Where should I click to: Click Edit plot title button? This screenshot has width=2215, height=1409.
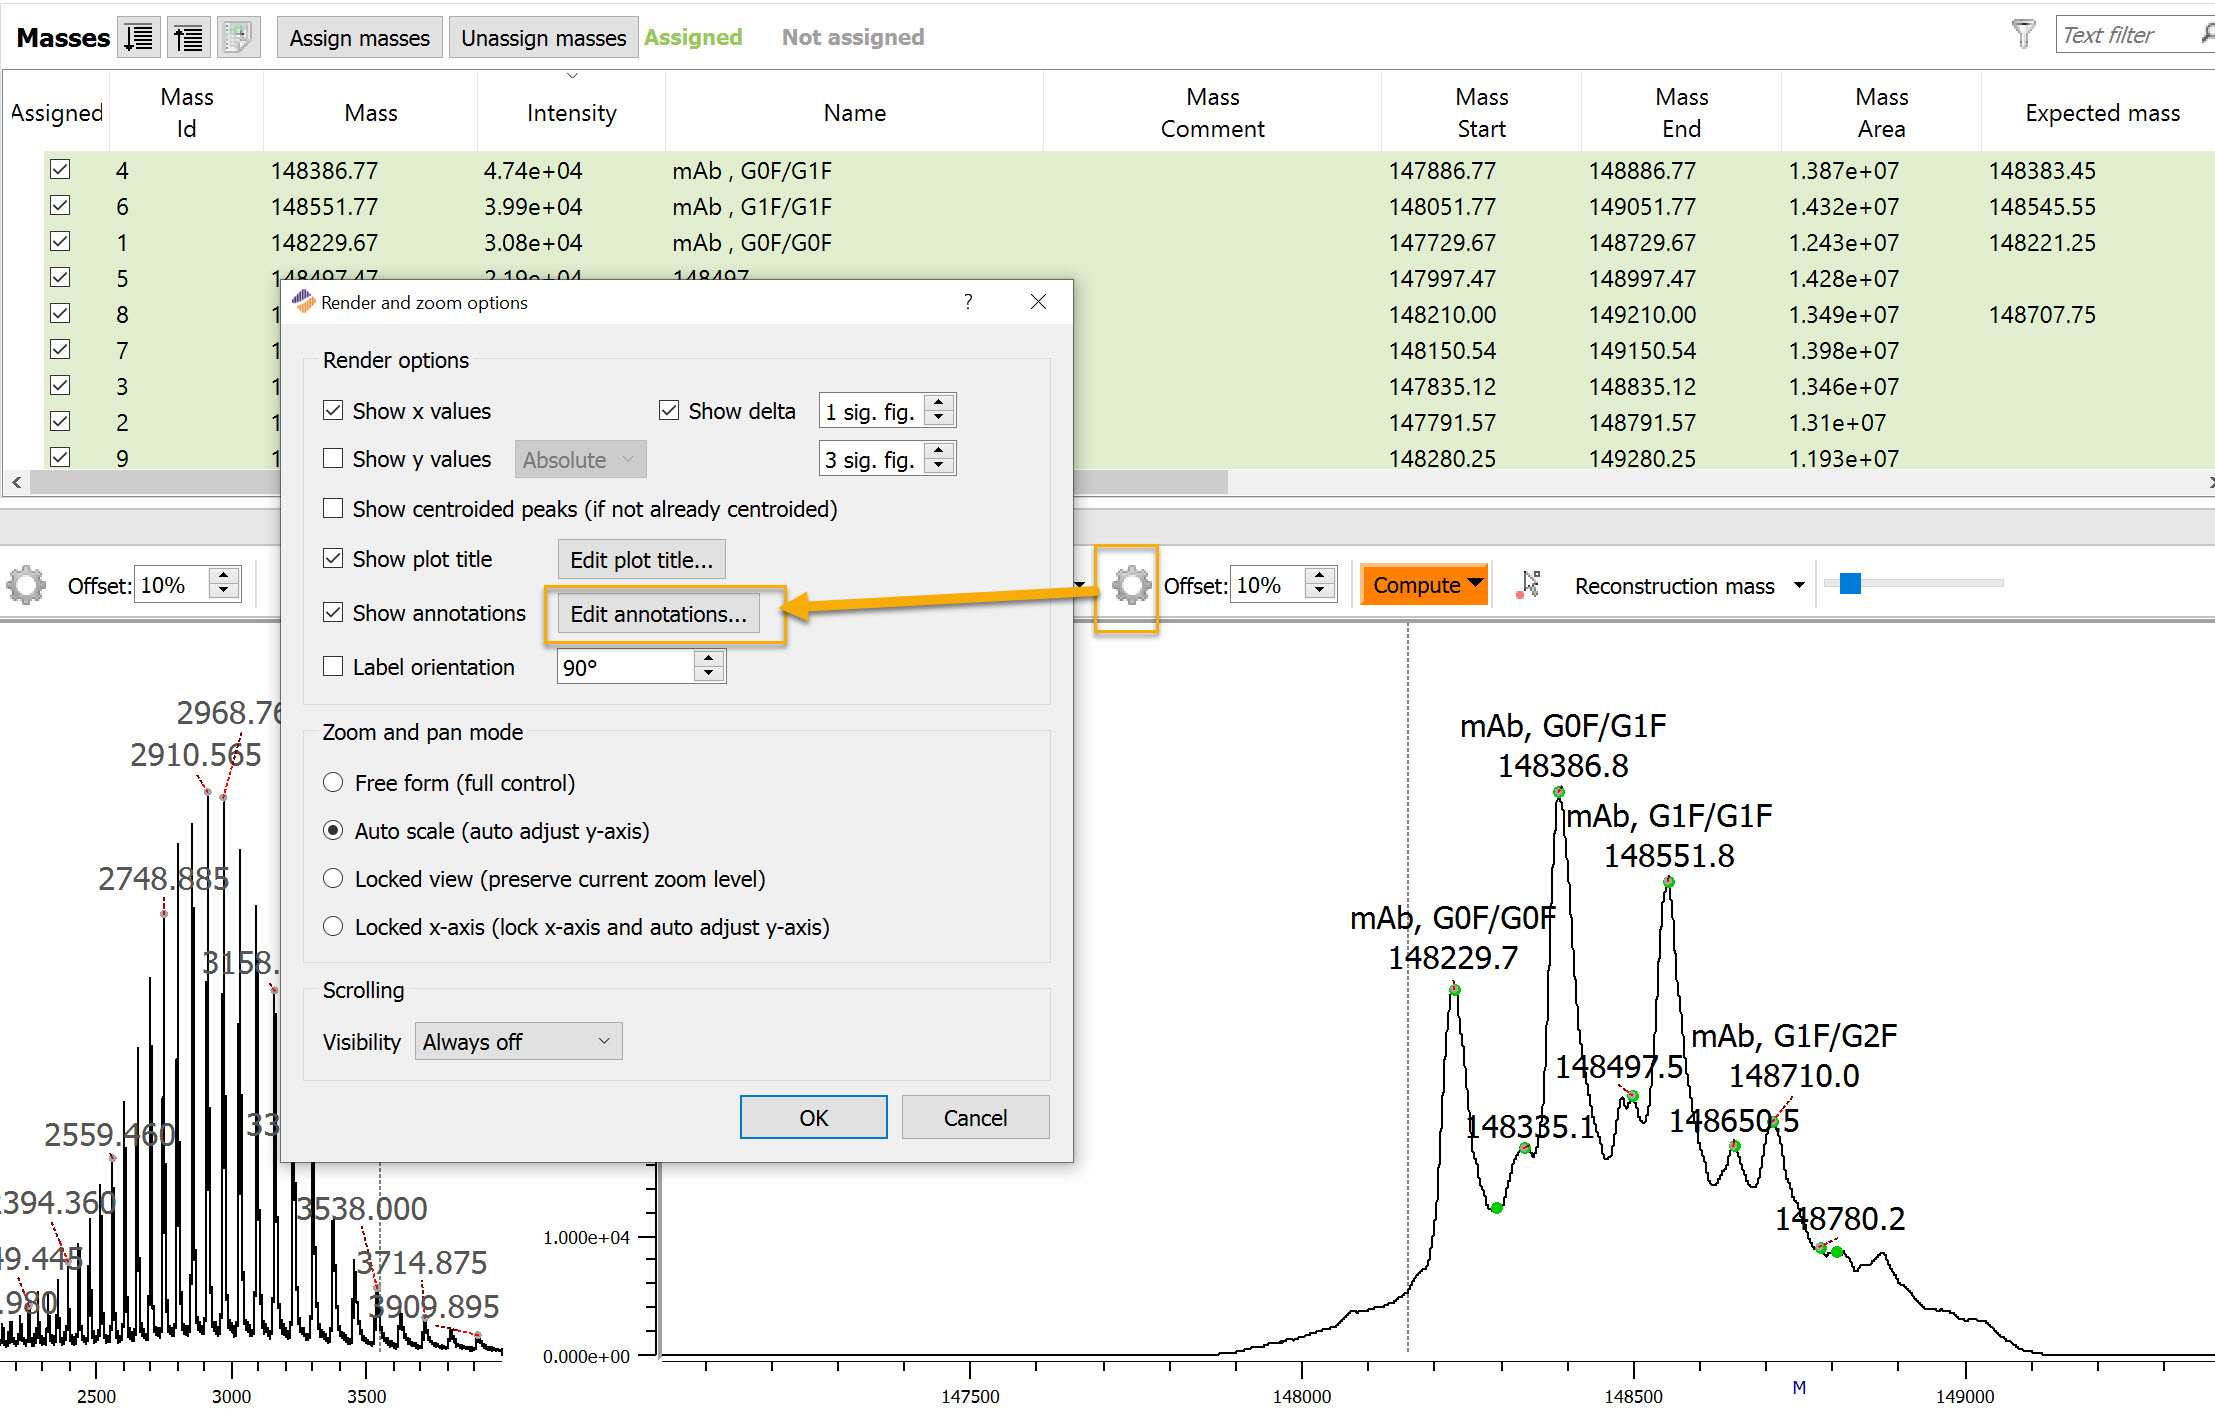pyautogui.click(x=642, y=560)
